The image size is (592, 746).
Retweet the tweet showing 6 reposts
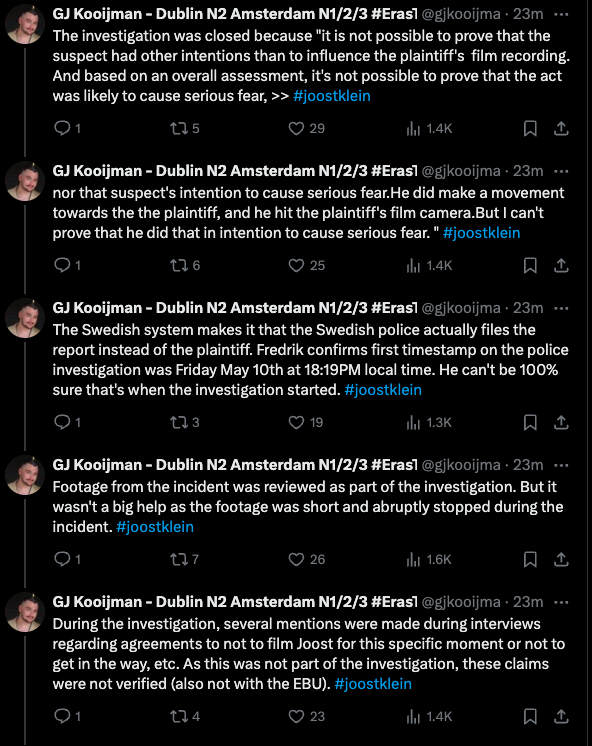(185, 265)
